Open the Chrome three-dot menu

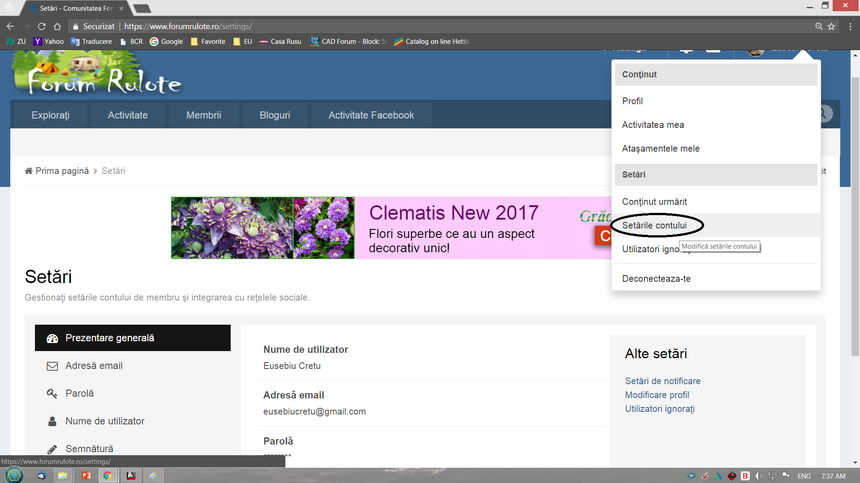click(850, 26)
